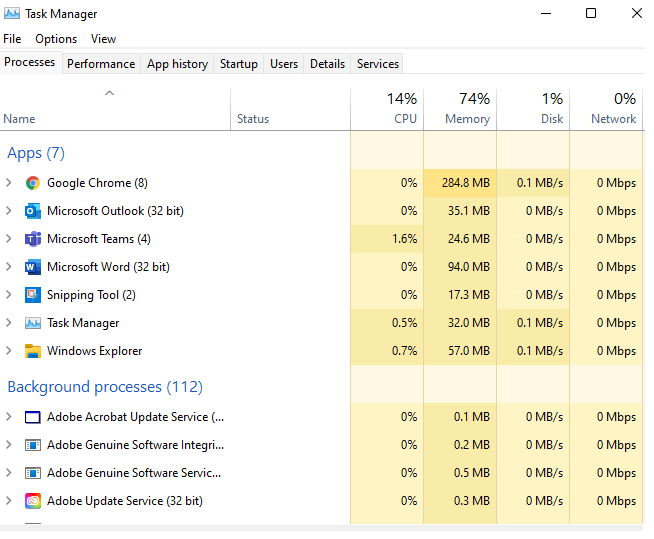Click the Apps (7) group heading
Image resolution: width=654 pixels, height=539 pixels.
coord(36,153)
